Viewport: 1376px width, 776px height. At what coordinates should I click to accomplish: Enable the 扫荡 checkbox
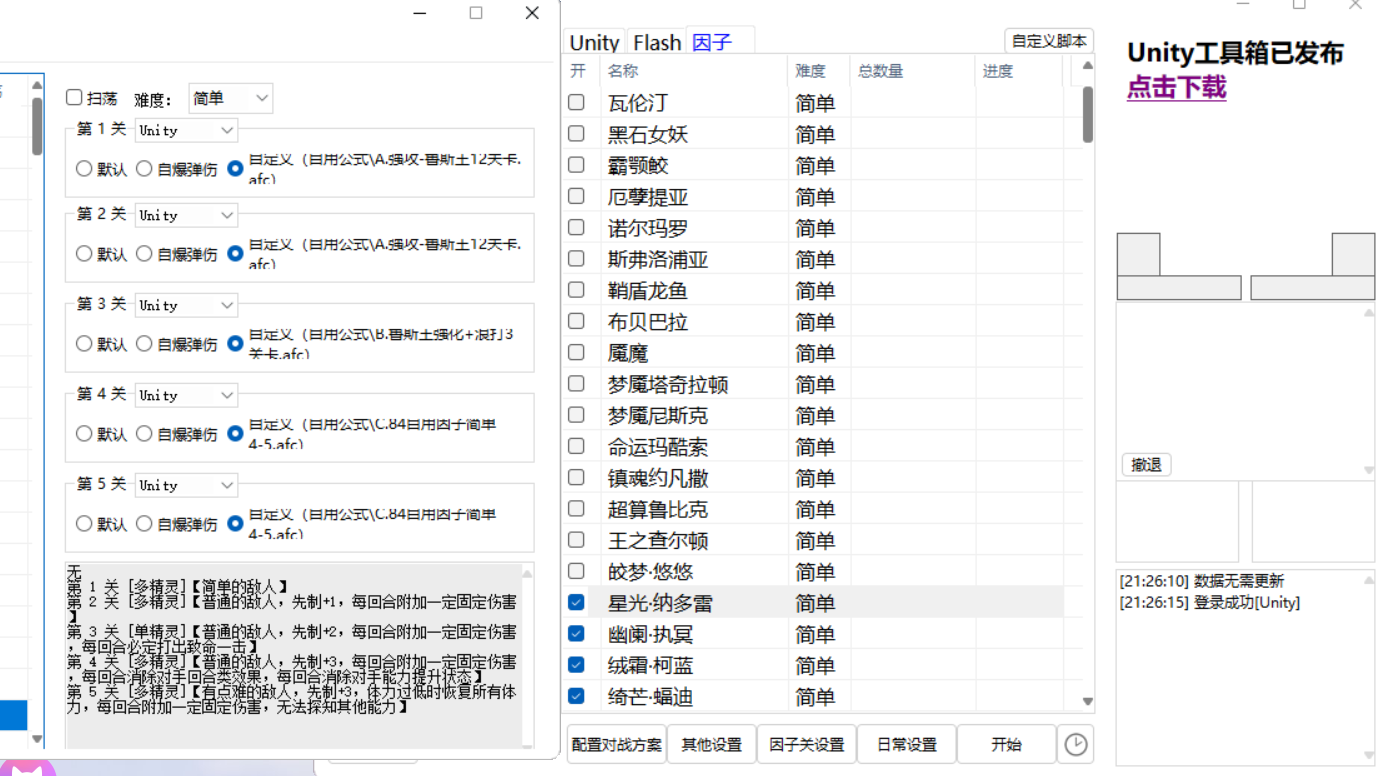(74, 98)
